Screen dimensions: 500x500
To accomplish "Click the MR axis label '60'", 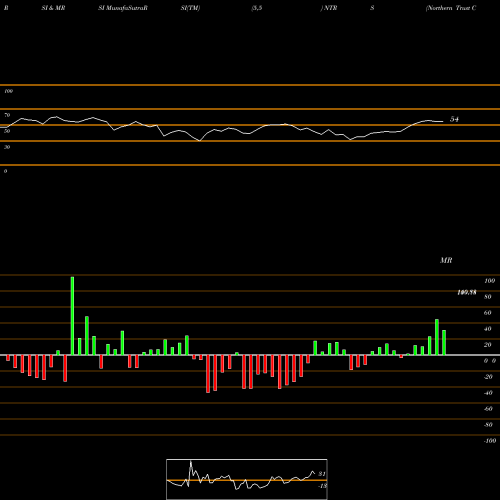I will 488,313.
